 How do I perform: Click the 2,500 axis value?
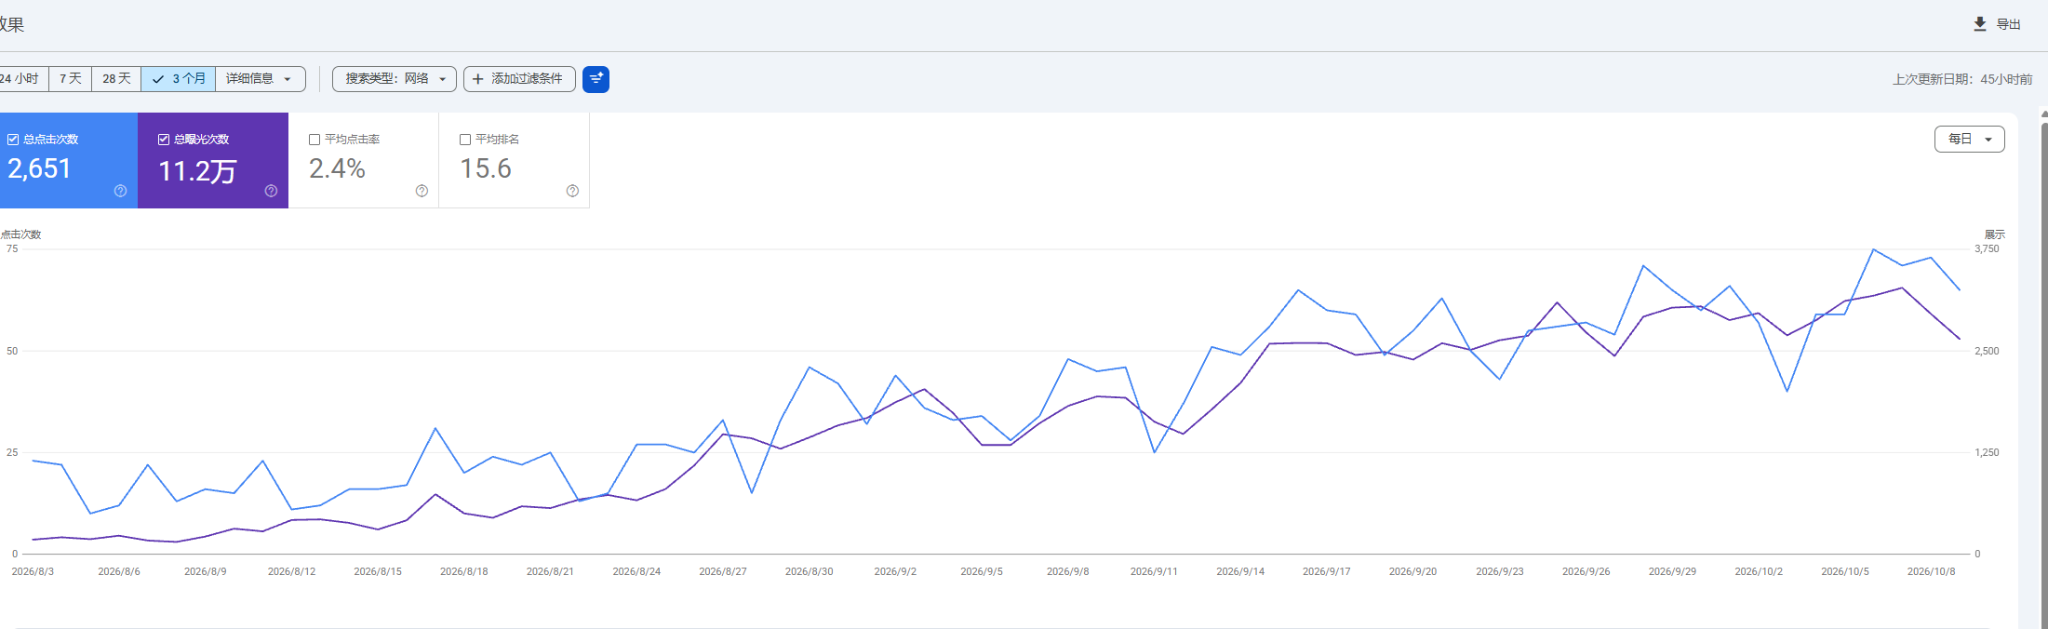pos(1987,351)
